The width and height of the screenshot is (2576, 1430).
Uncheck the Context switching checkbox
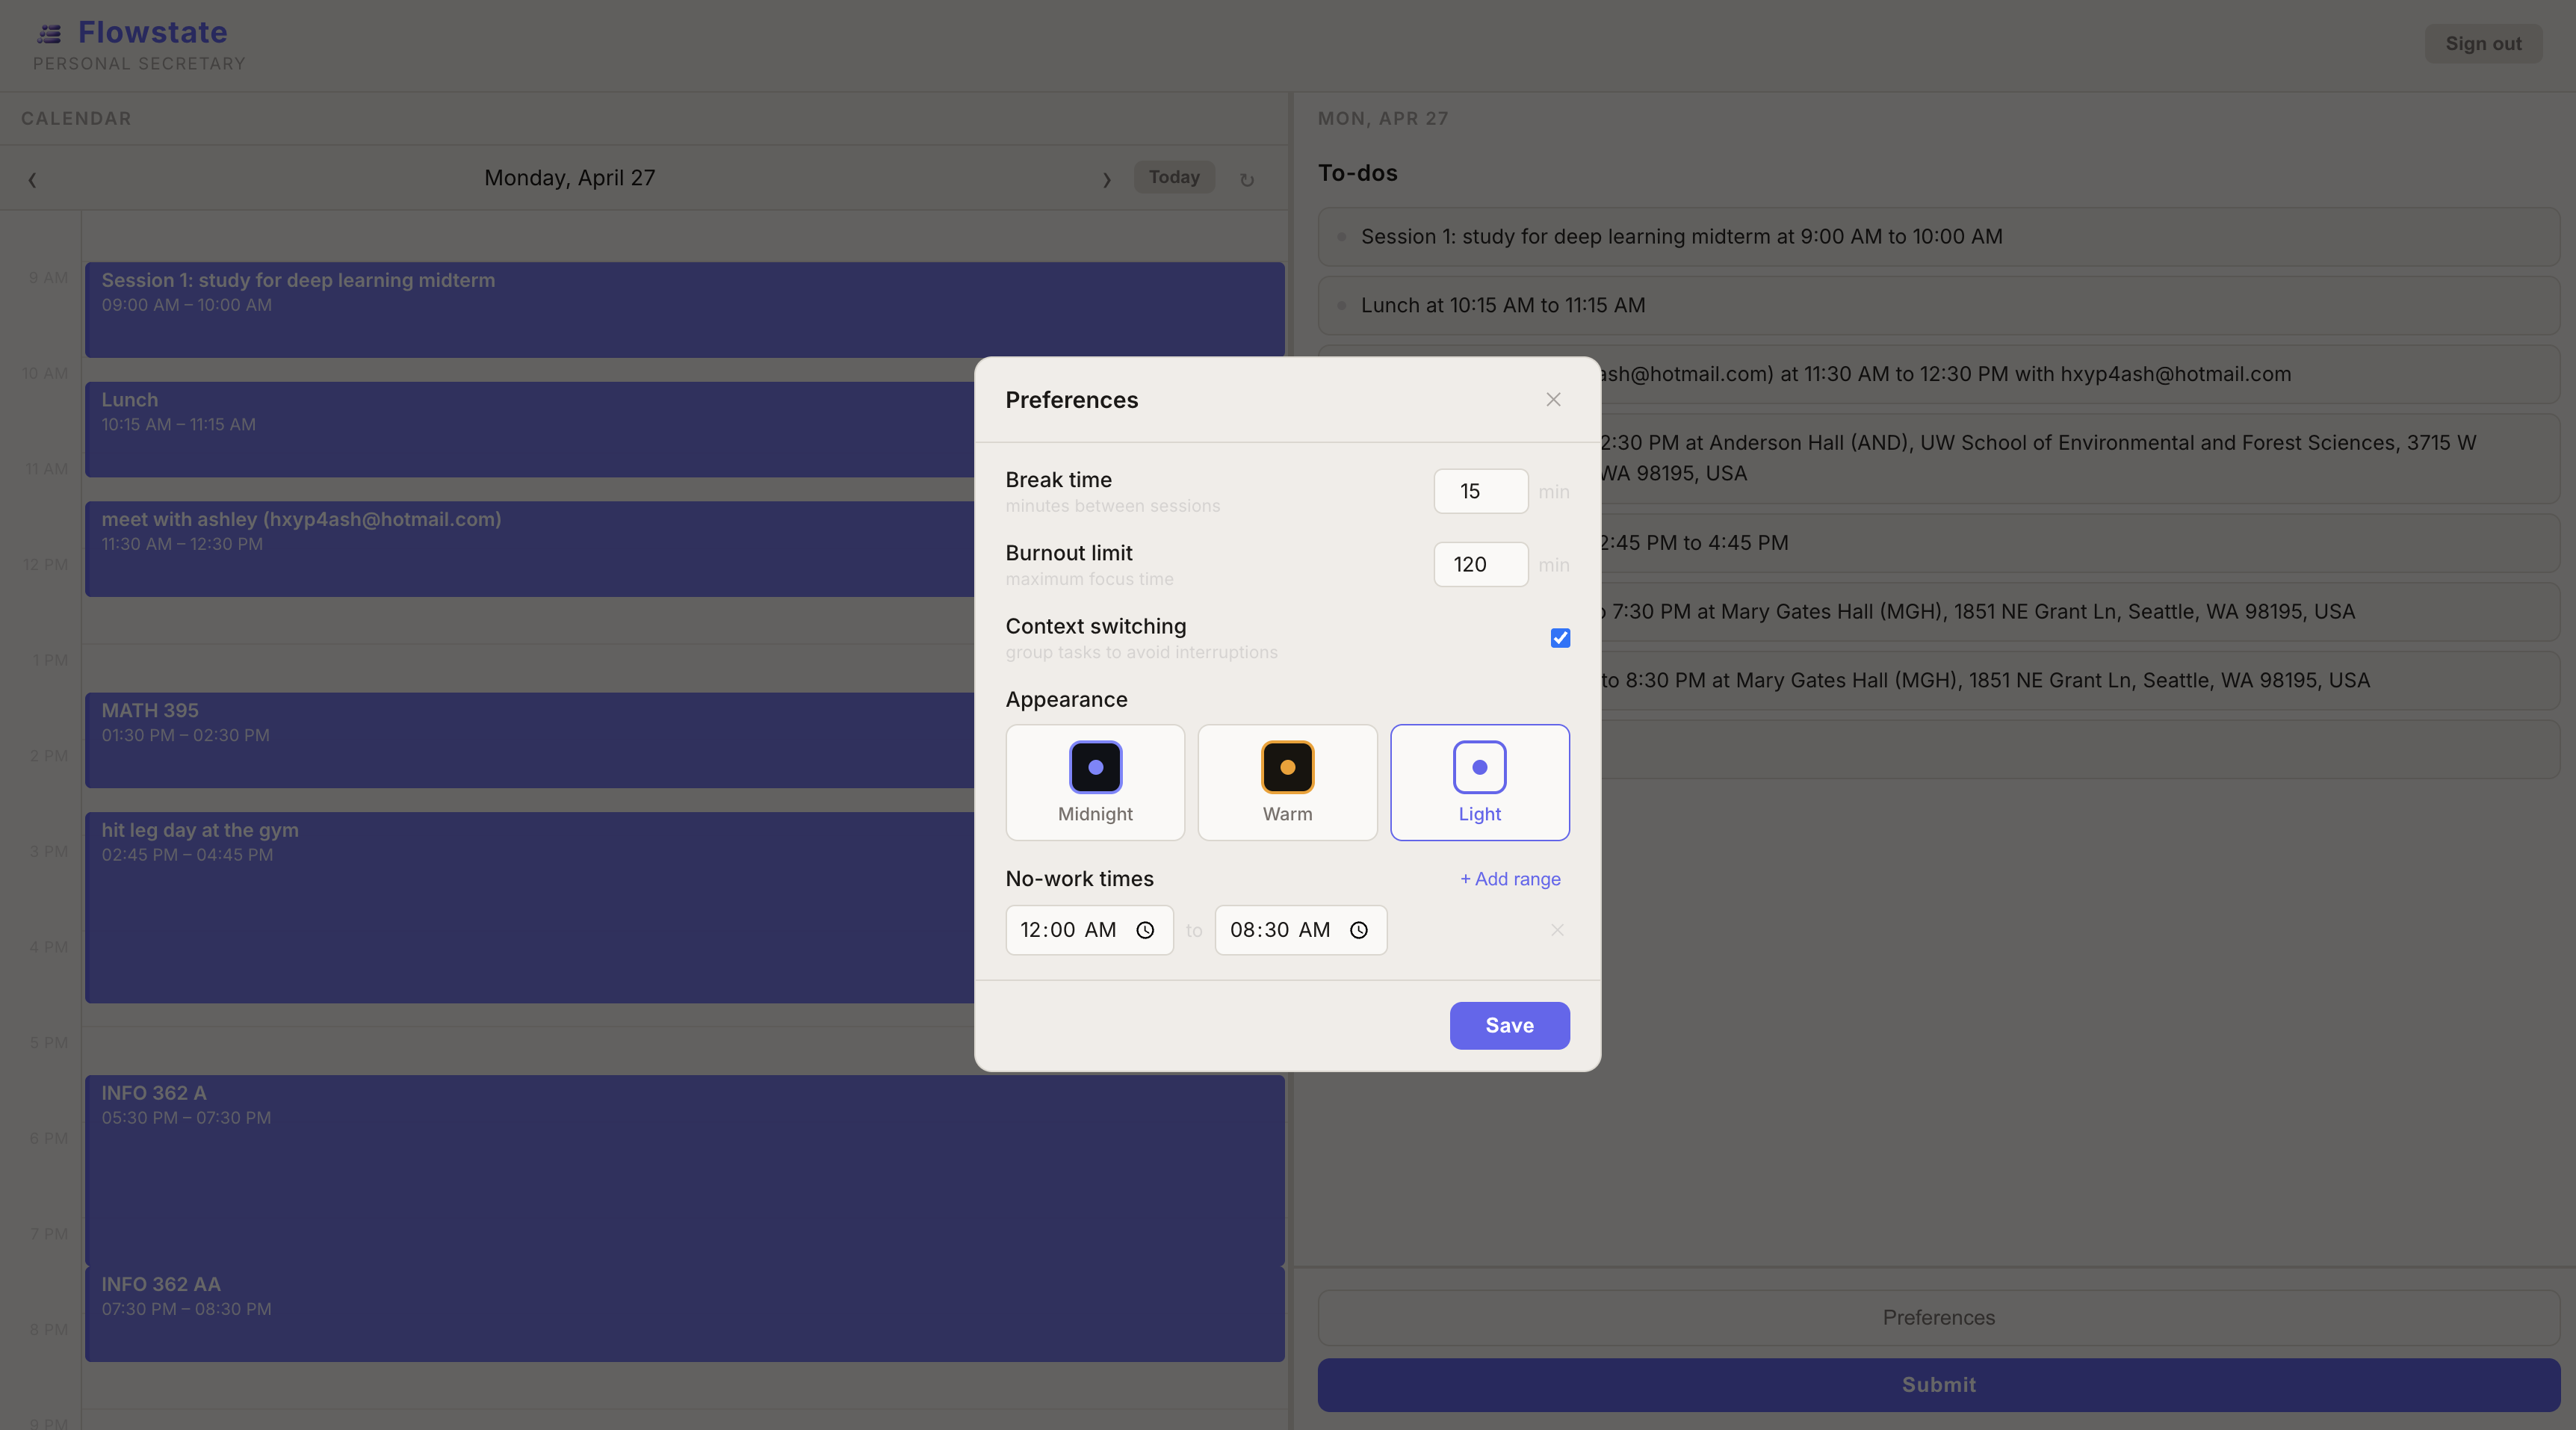(x=1560, y=638)
